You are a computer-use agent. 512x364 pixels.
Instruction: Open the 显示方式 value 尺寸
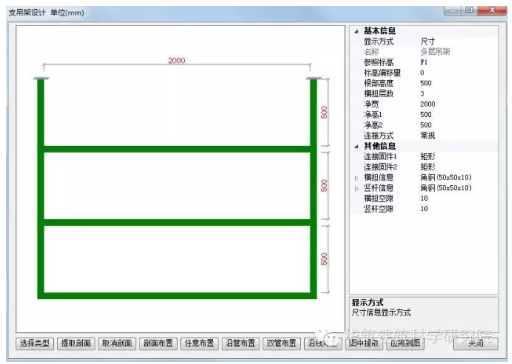click(428, 41)
